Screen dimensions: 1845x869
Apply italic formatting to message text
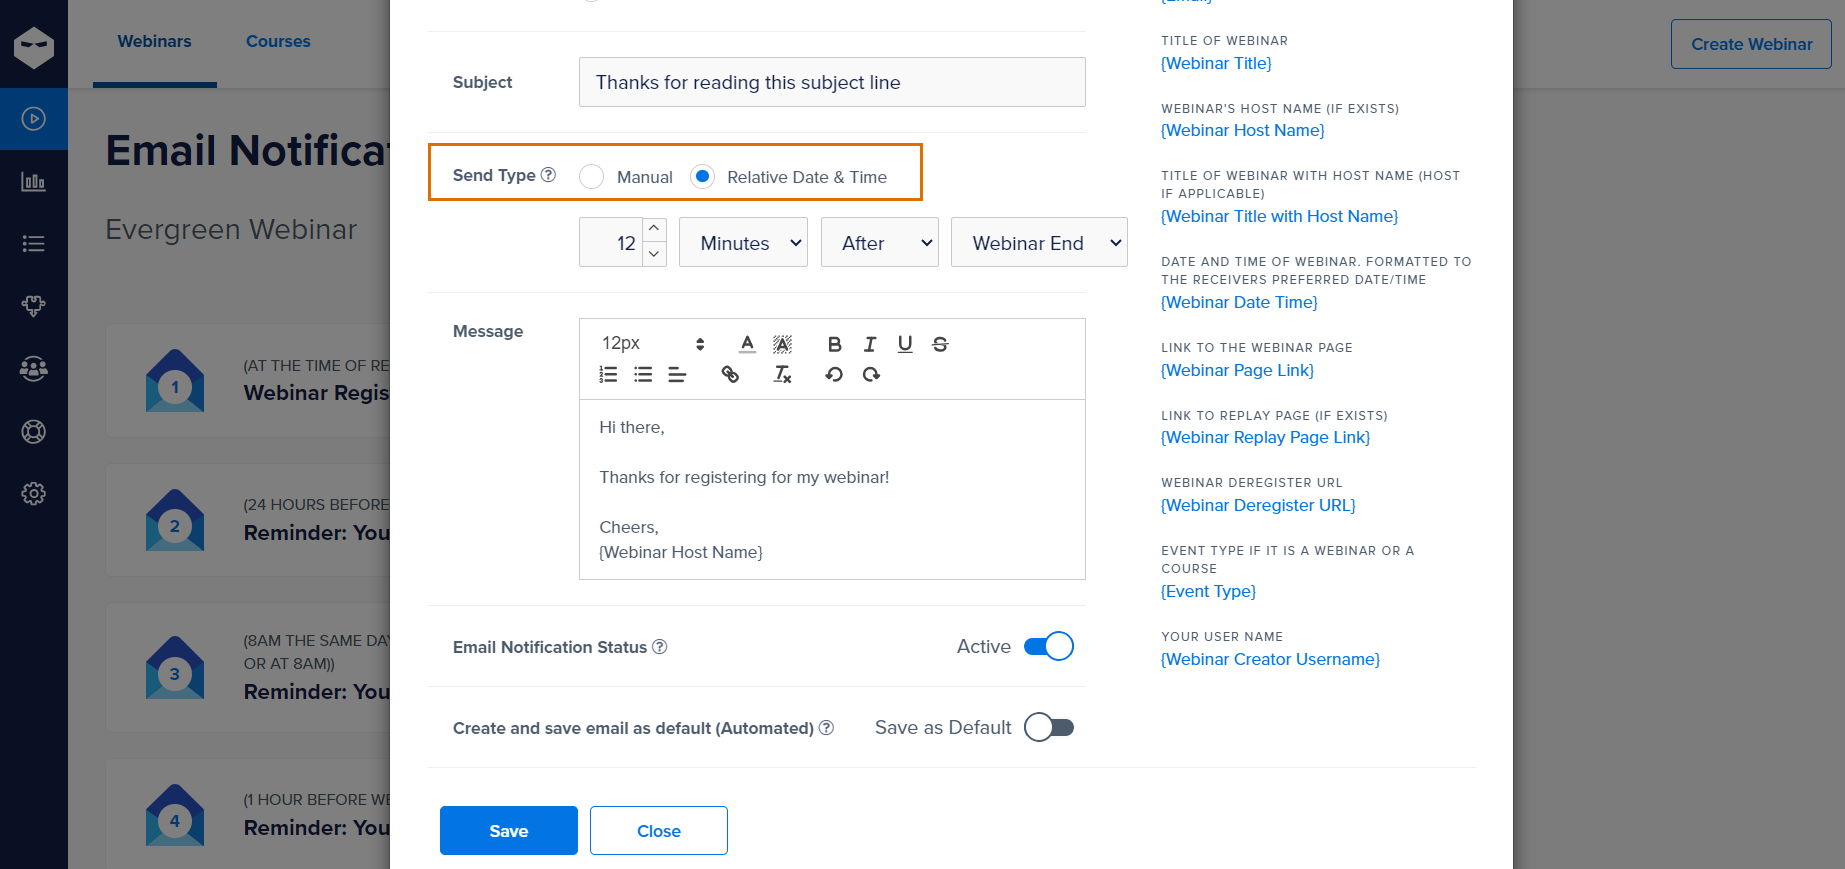click(x=870, y=344)
